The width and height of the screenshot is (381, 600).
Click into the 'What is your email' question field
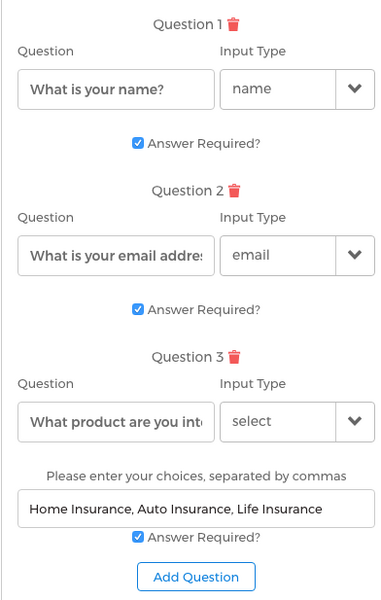pyautogui.click(x=116, y=256)
